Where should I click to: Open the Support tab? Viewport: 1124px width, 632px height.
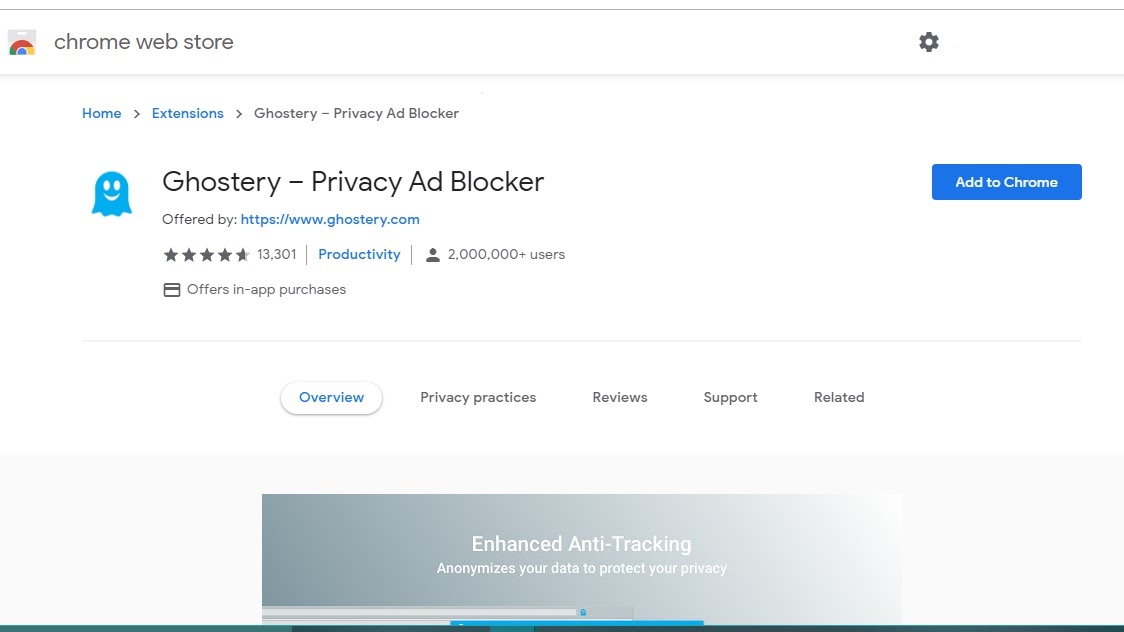730,398
